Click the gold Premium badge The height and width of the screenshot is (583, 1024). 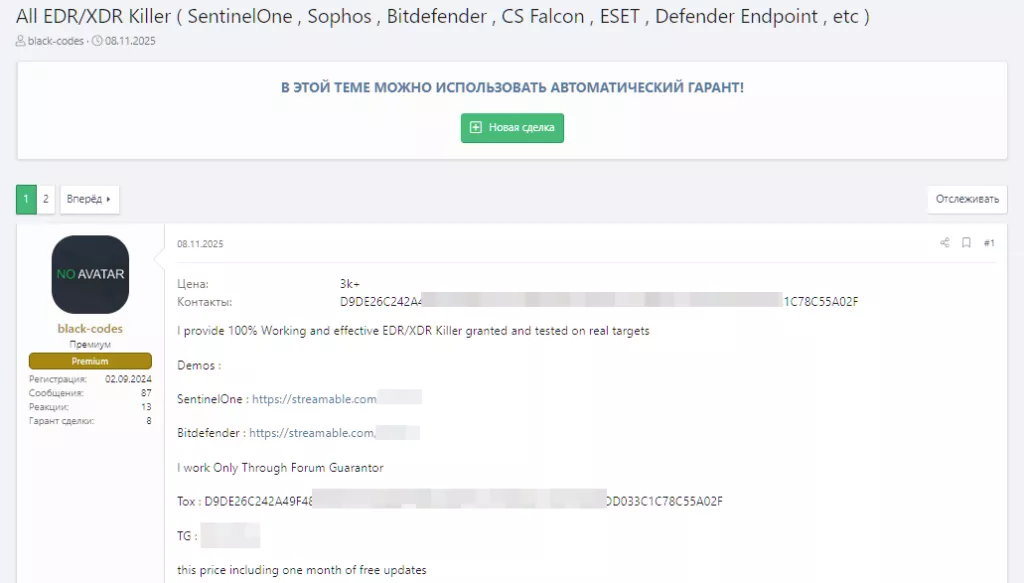(x=90, y=361)
